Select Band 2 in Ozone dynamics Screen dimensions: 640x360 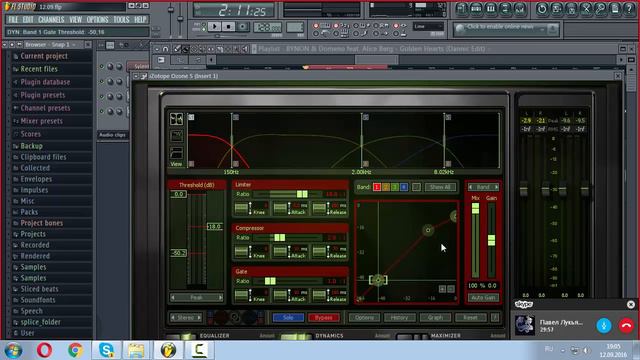(x=386, y=187)
